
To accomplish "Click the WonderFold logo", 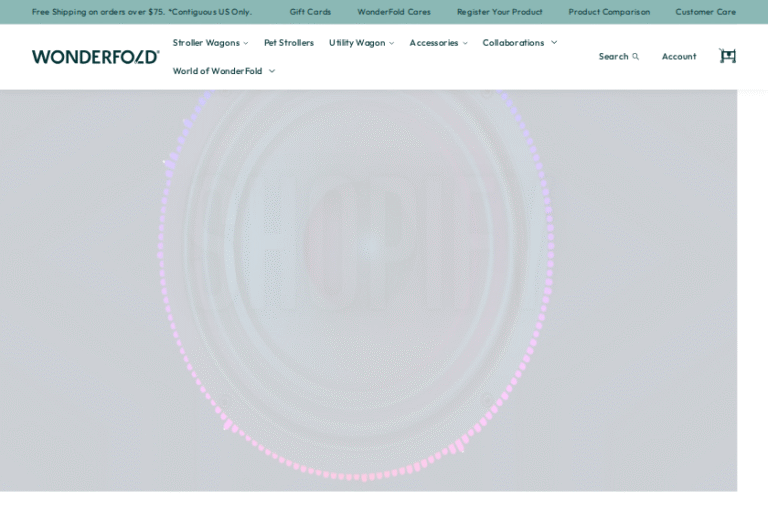I will pyautogui.click(x=95, y=57).
